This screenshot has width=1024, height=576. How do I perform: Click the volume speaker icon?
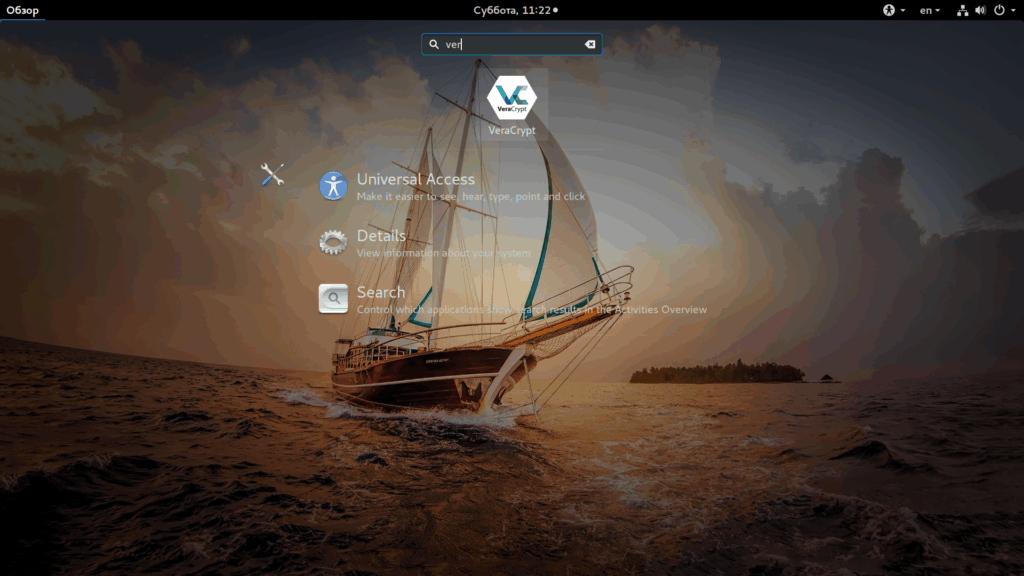(980, 10)
